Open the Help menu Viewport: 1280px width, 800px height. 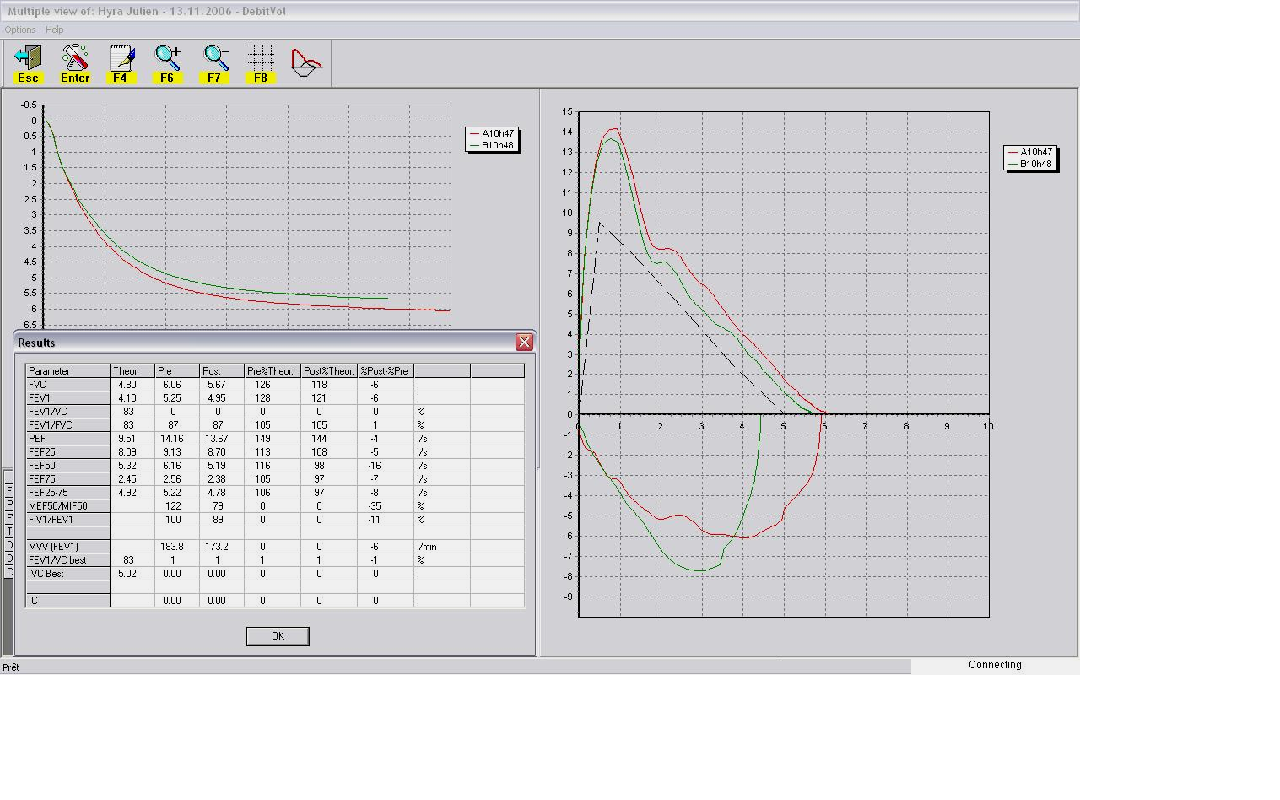(54, 30)
